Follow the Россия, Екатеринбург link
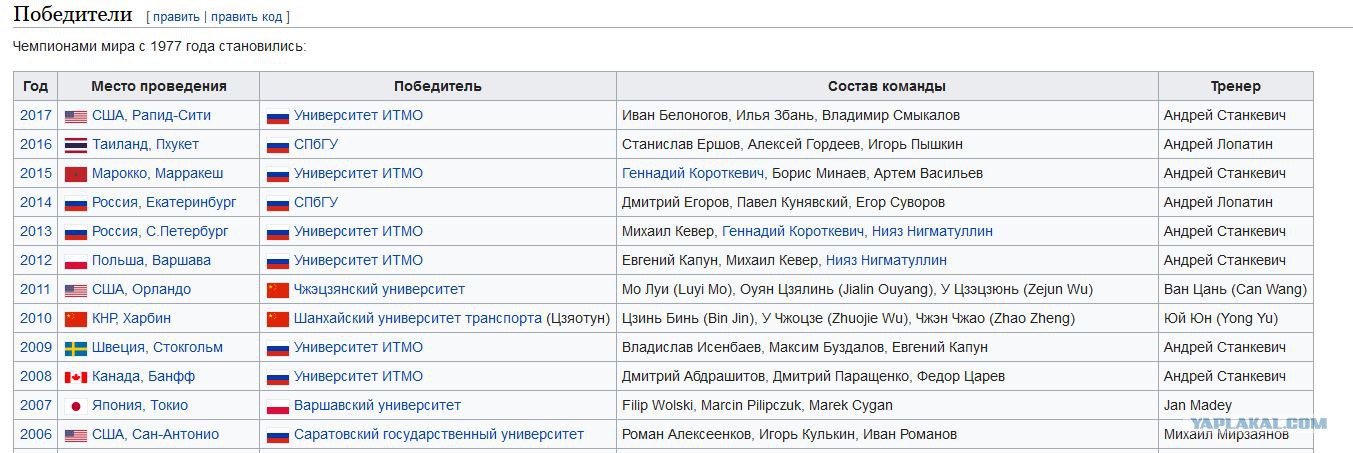The image size is (1353, 453). pos(164,202)
